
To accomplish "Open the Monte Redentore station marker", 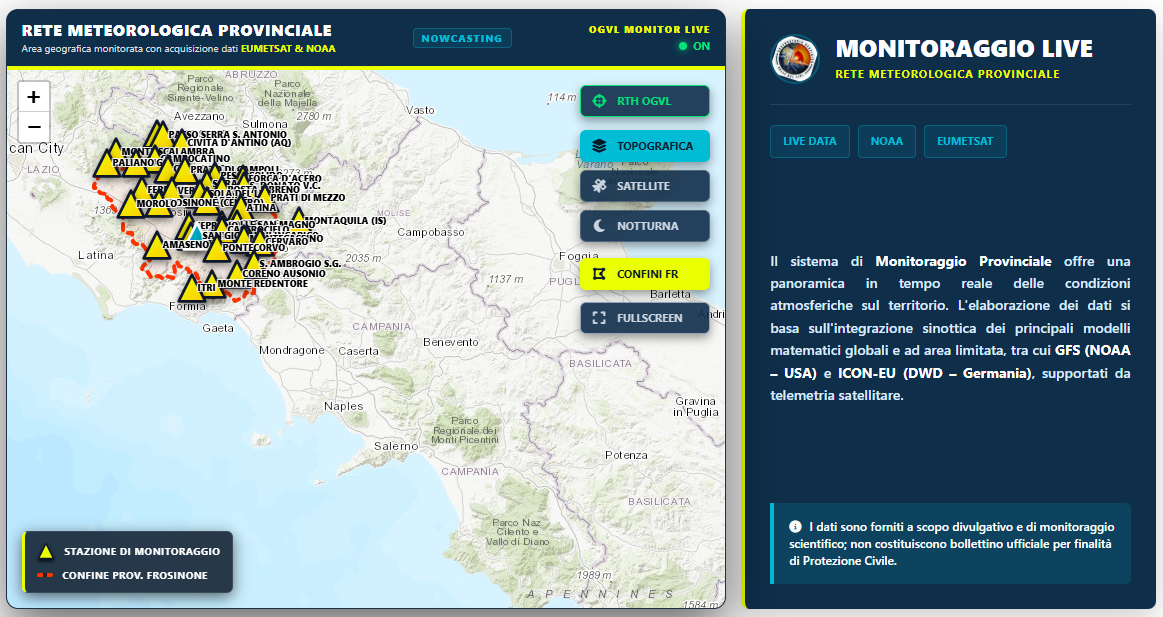I will tap(211, 284).
